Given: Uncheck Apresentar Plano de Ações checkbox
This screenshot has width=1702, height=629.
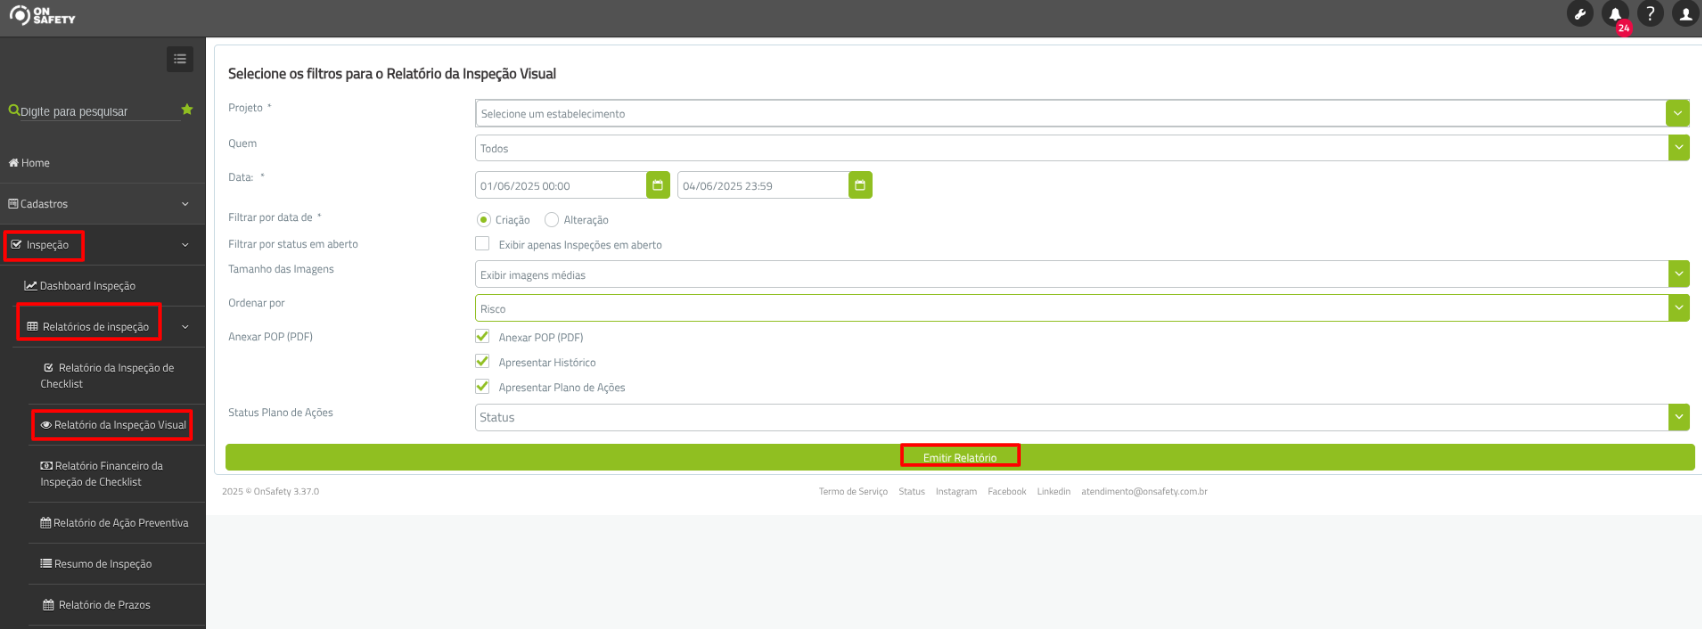Looking at the screenshot, I should tap(482, 386).
